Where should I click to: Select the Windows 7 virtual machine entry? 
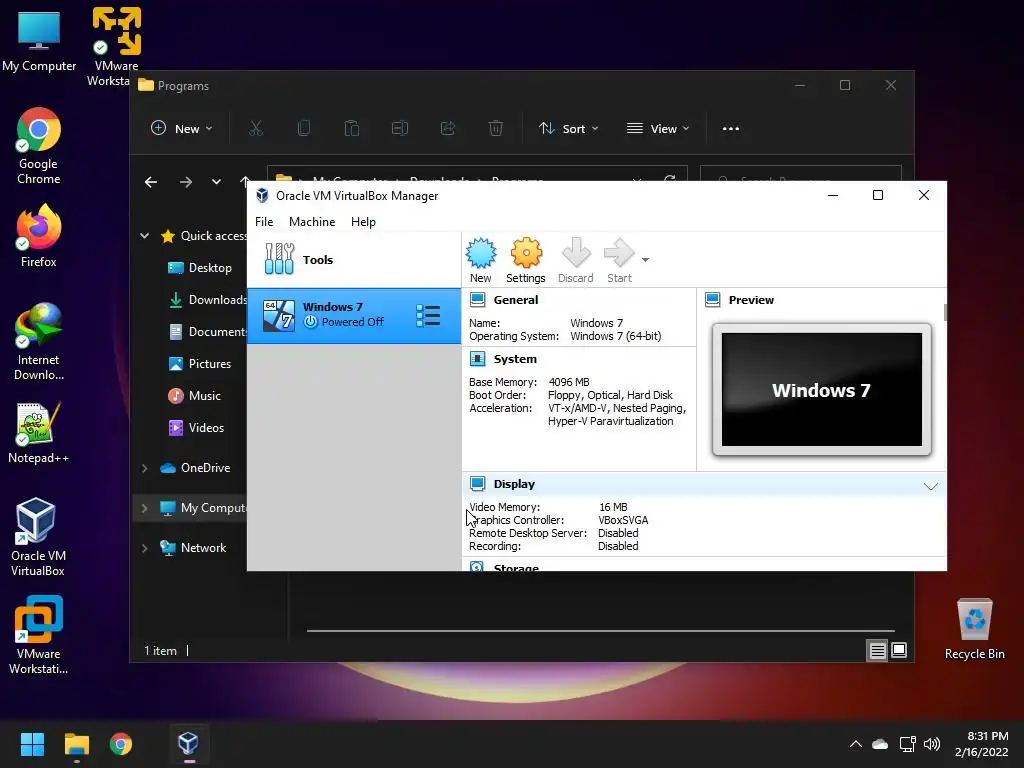click(x=354, y=315)
